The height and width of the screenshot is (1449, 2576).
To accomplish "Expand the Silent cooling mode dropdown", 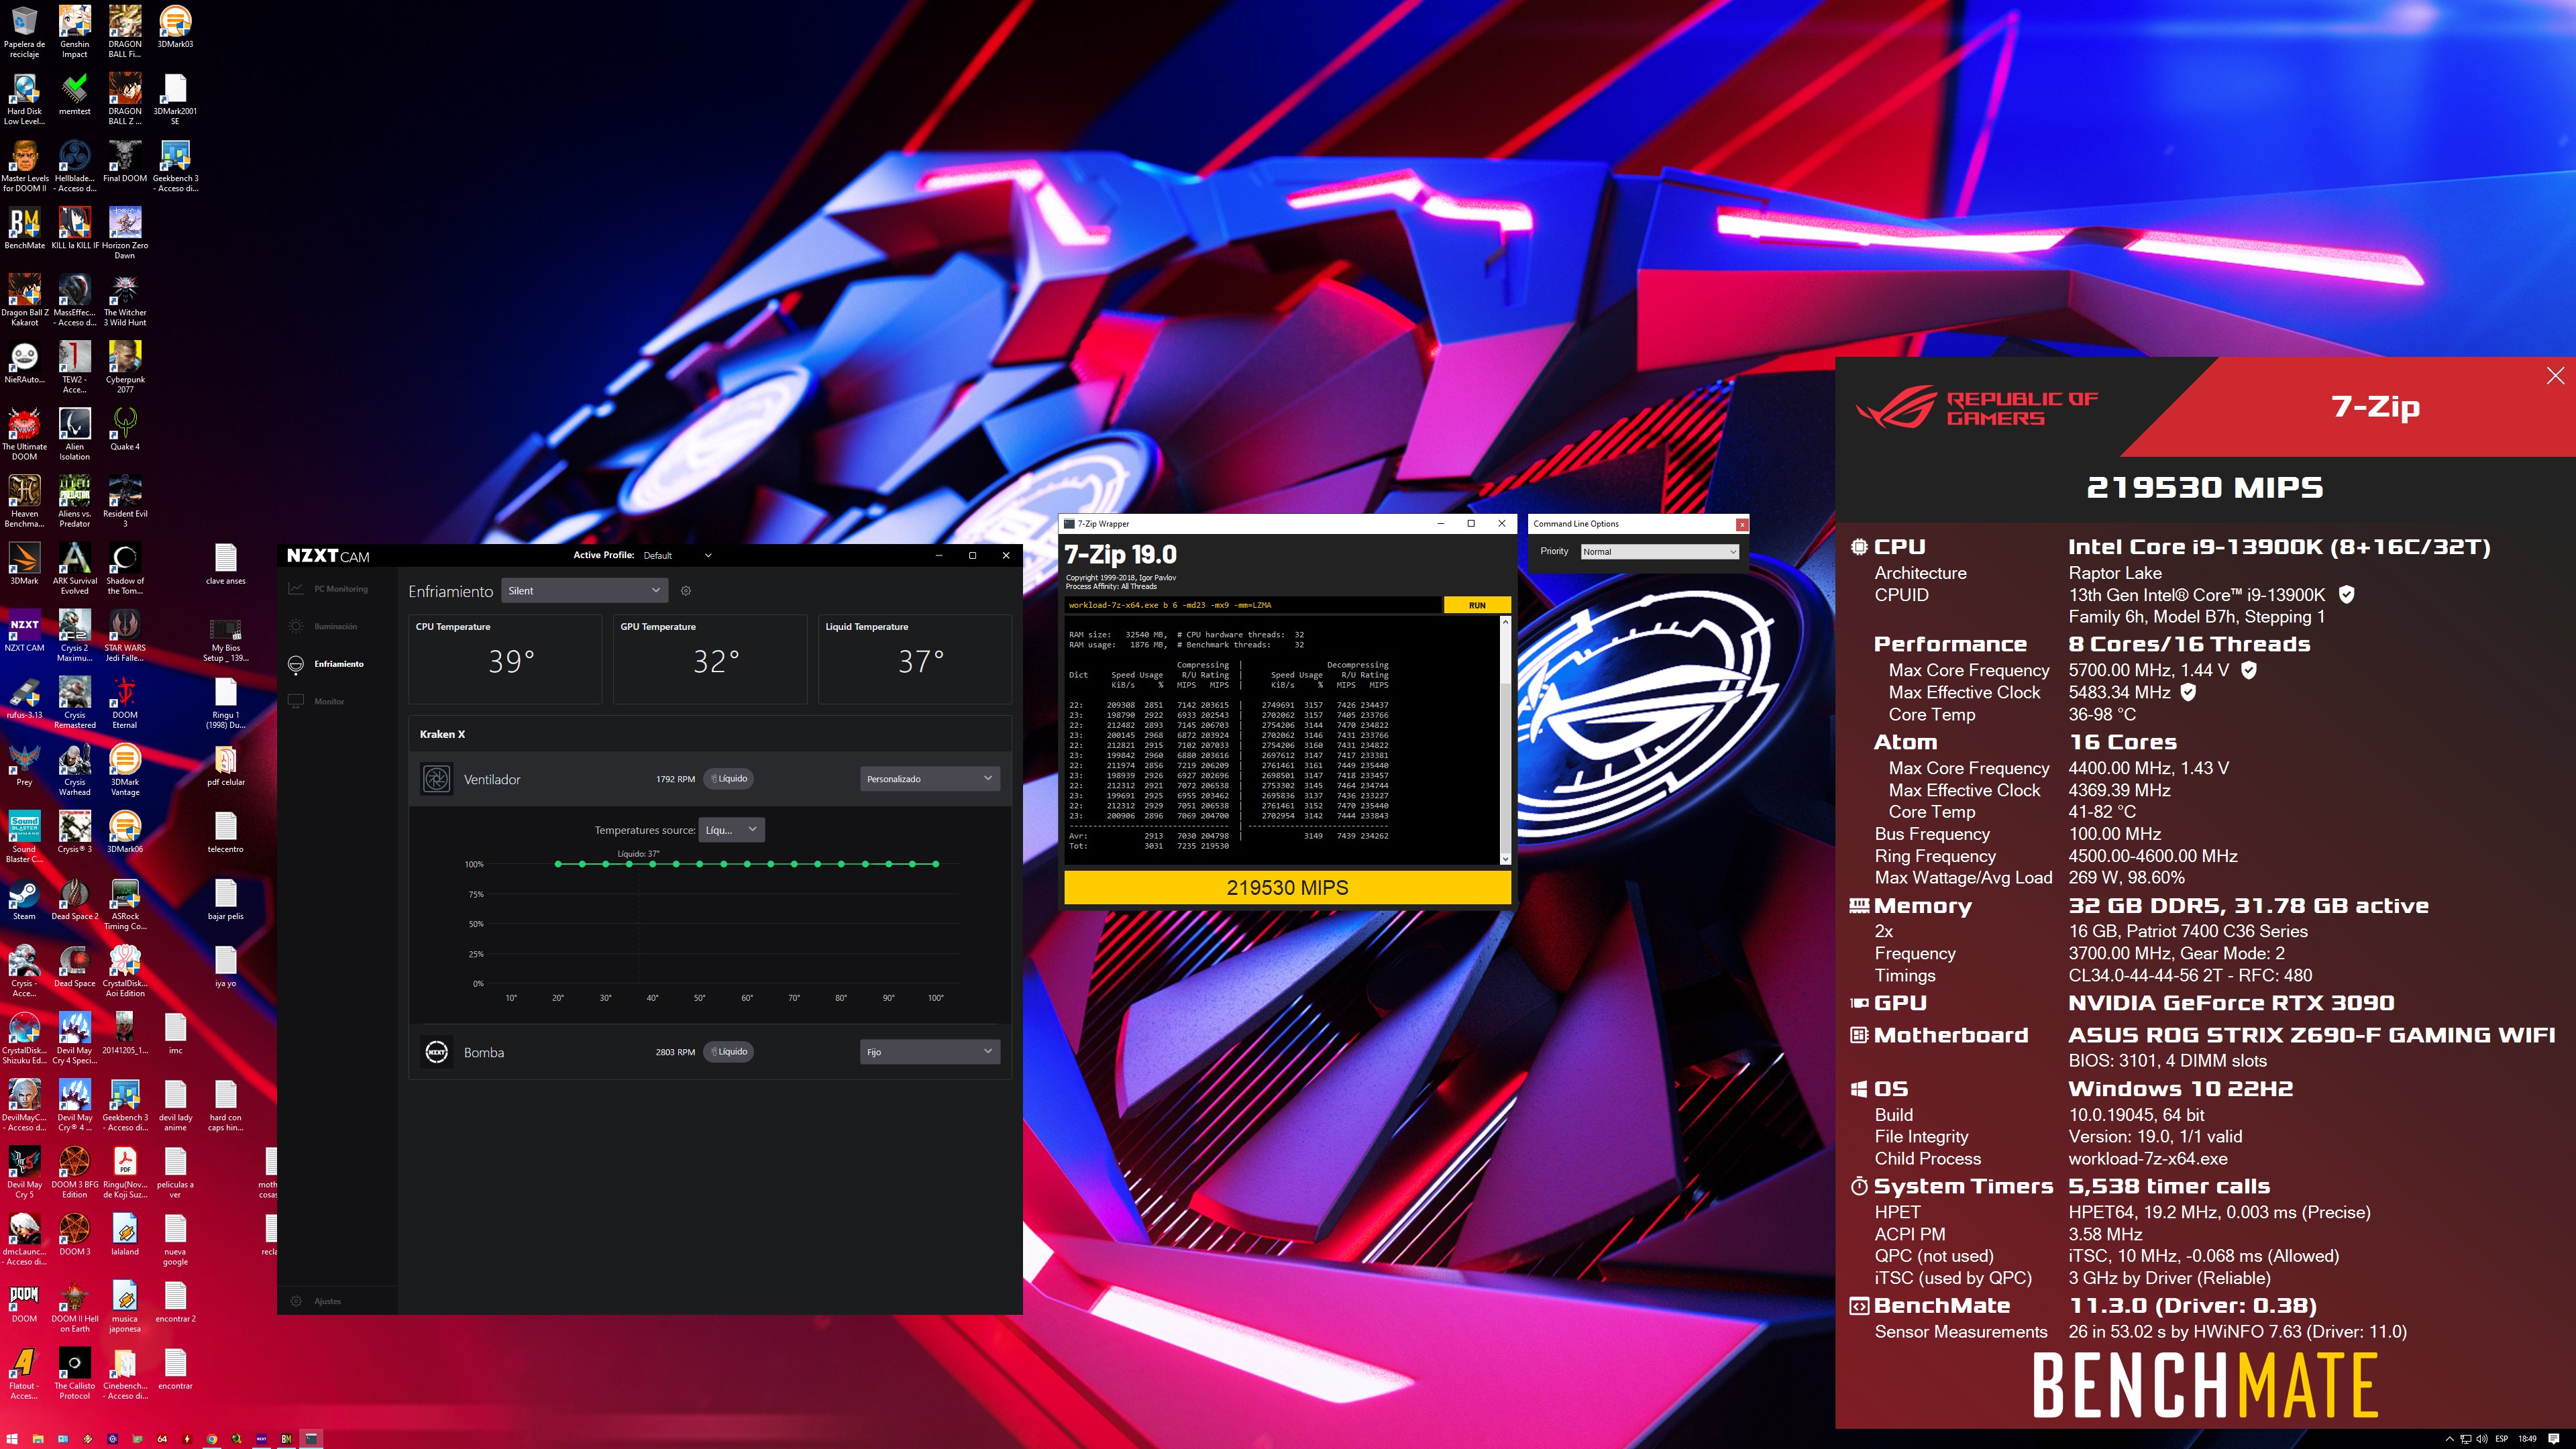I will point(584,591).
